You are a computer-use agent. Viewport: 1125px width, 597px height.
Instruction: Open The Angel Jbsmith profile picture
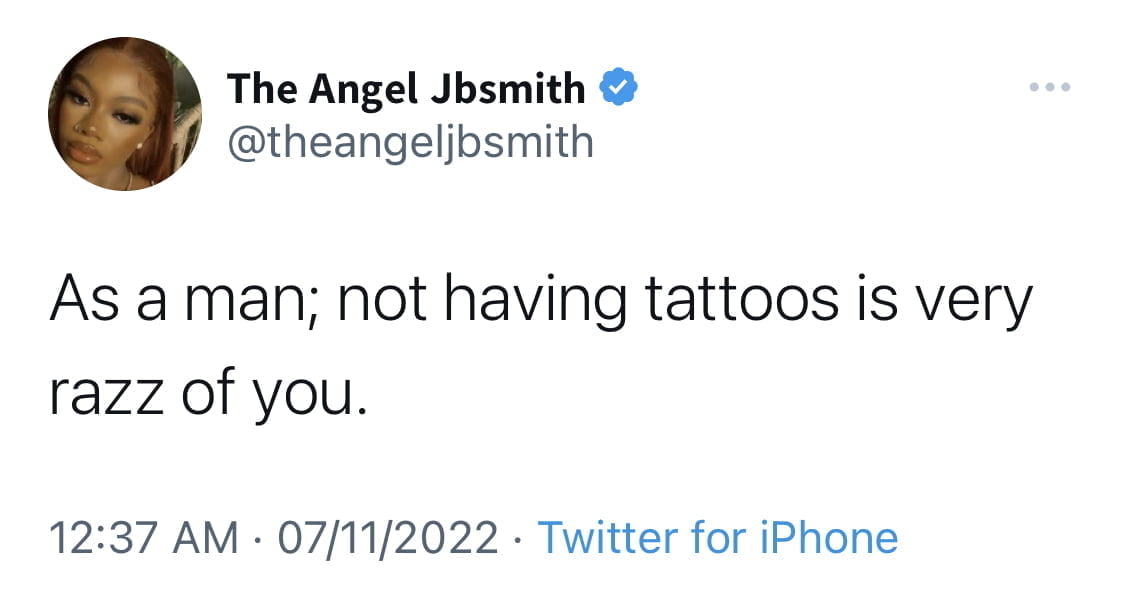(x=125, y=114)
